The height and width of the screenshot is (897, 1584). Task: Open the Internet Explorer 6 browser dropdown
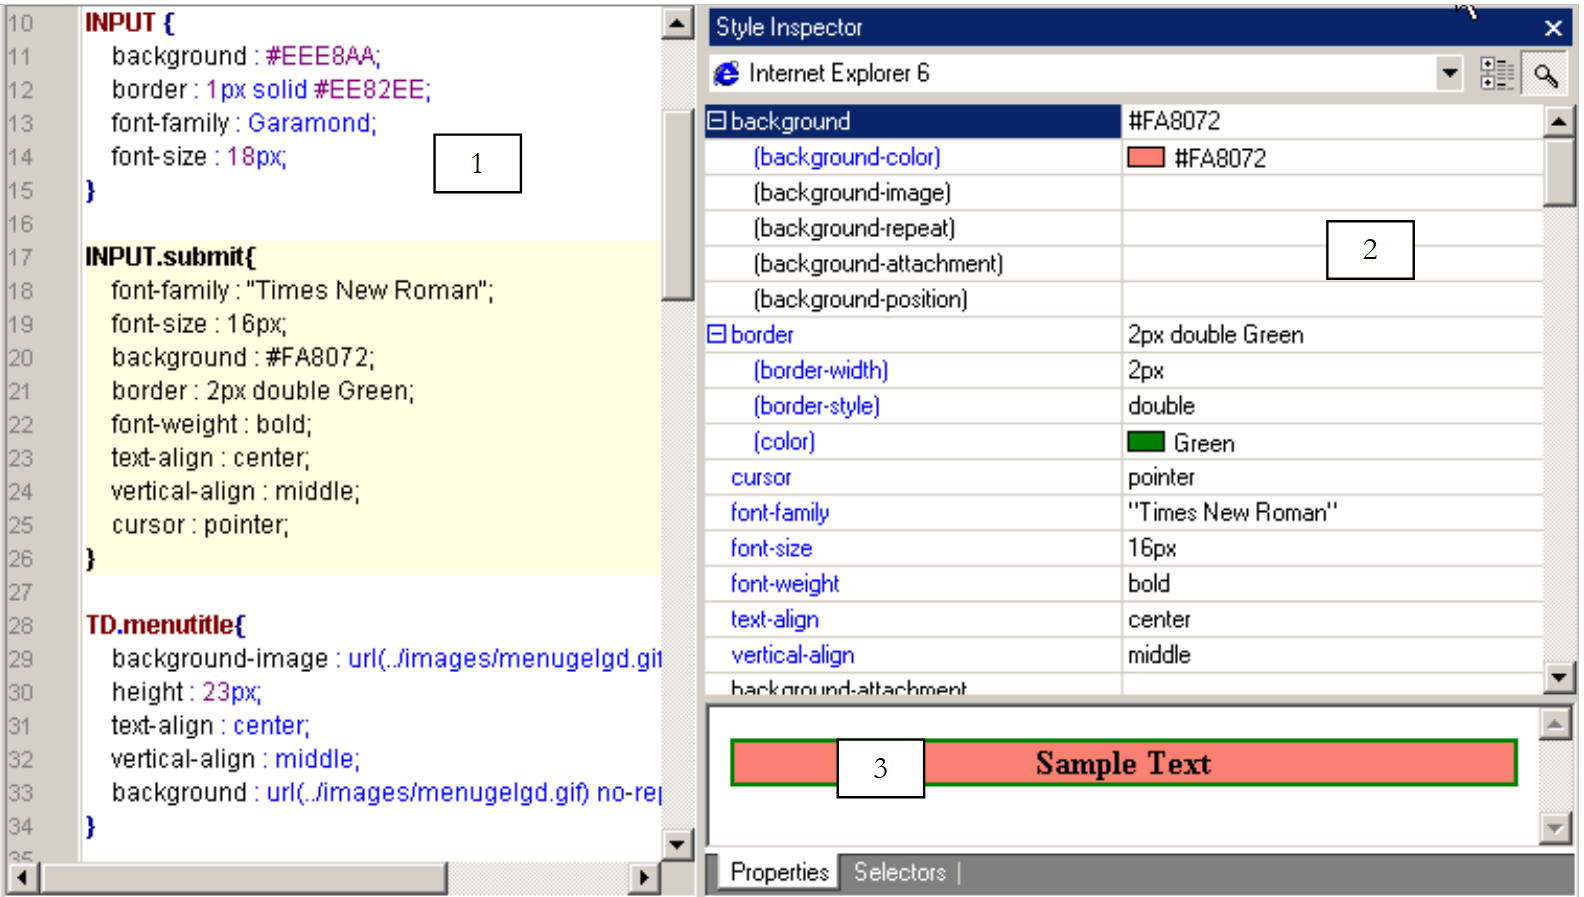tap(1449, 74)
